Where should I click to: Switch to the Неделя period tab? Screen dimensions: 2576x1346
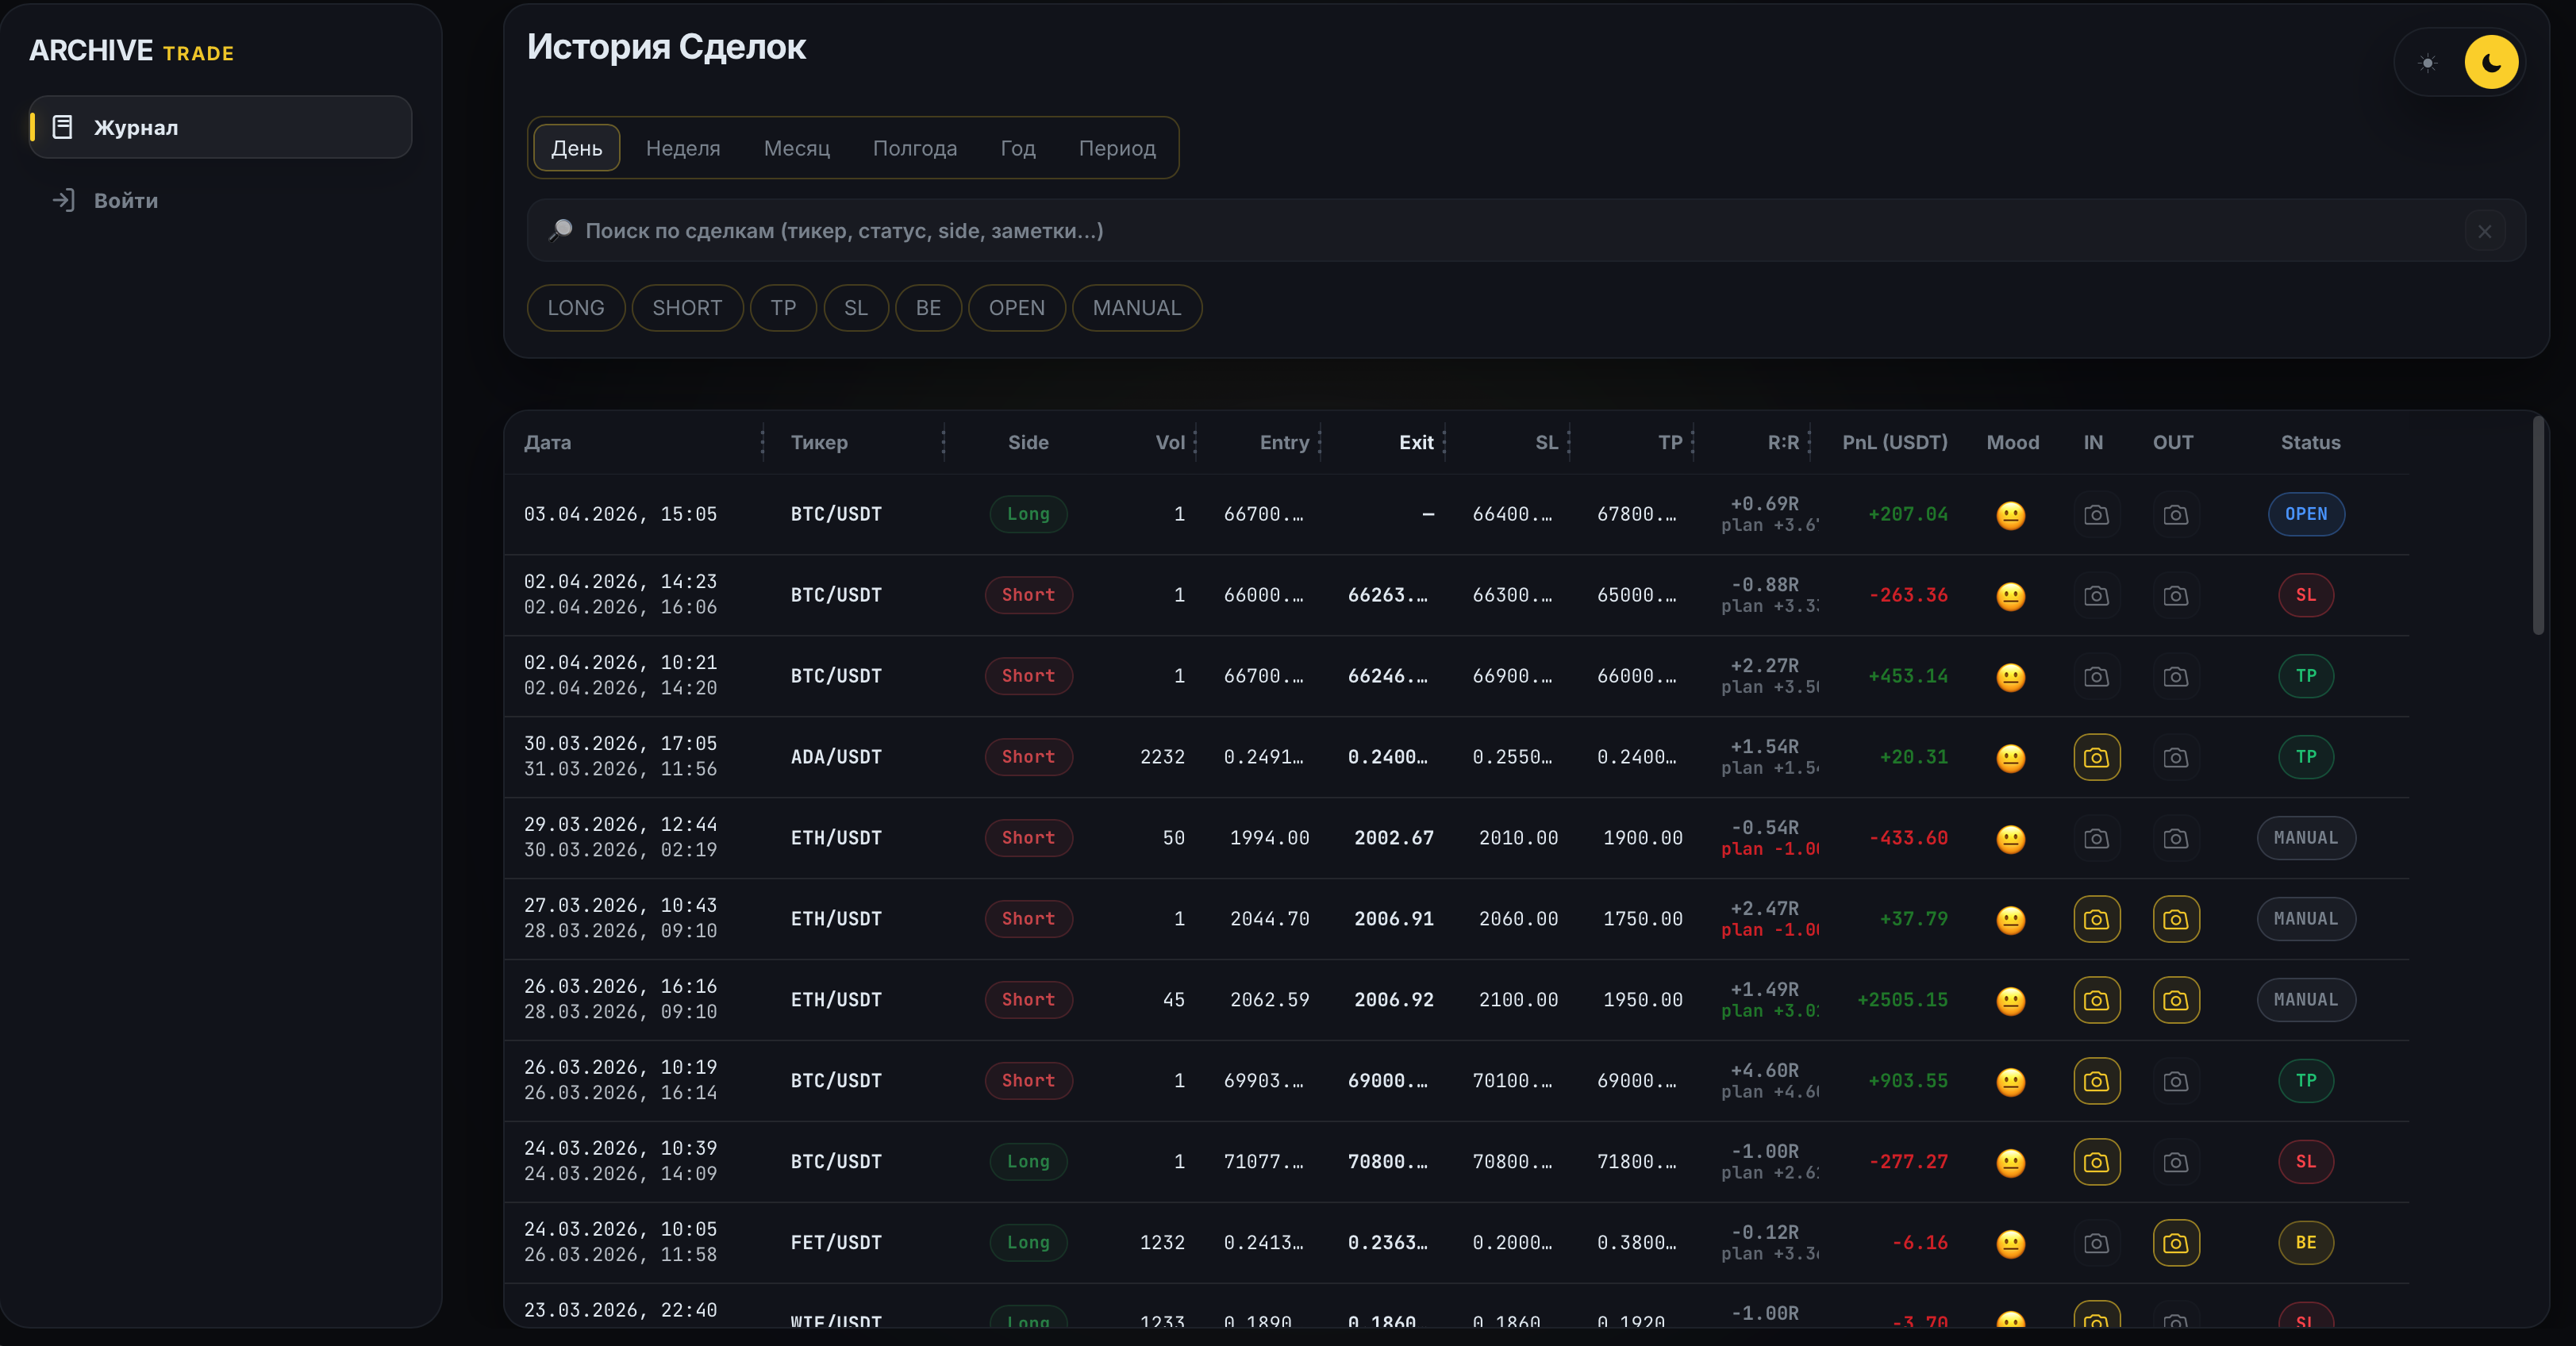(682, 148)
